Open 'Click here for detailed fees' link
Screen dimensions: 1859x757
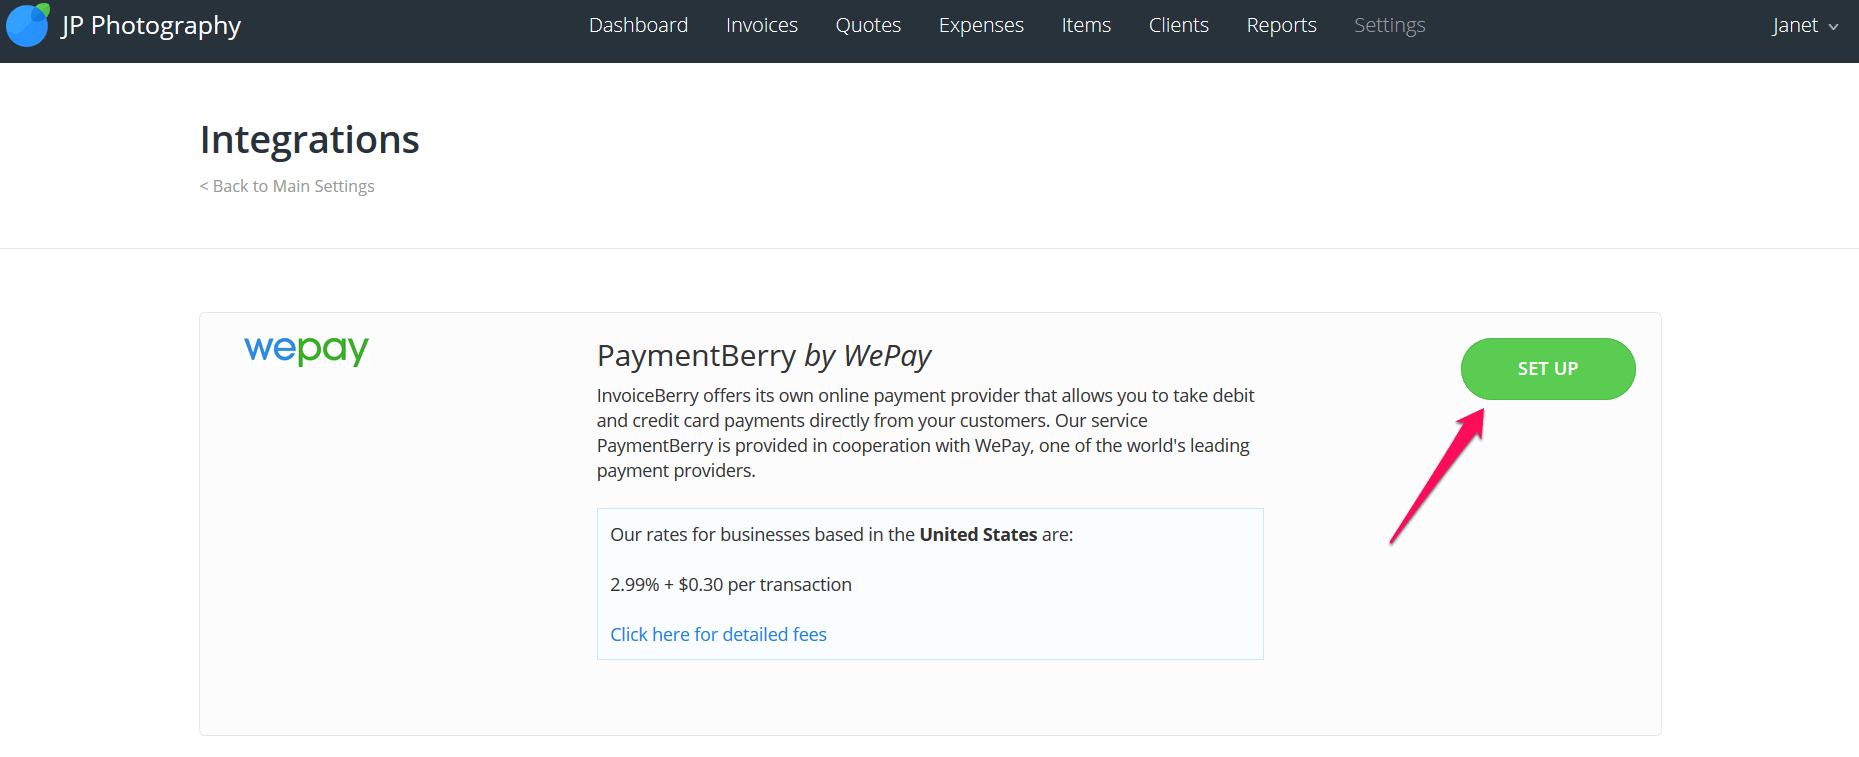click(x=718, y=634)
